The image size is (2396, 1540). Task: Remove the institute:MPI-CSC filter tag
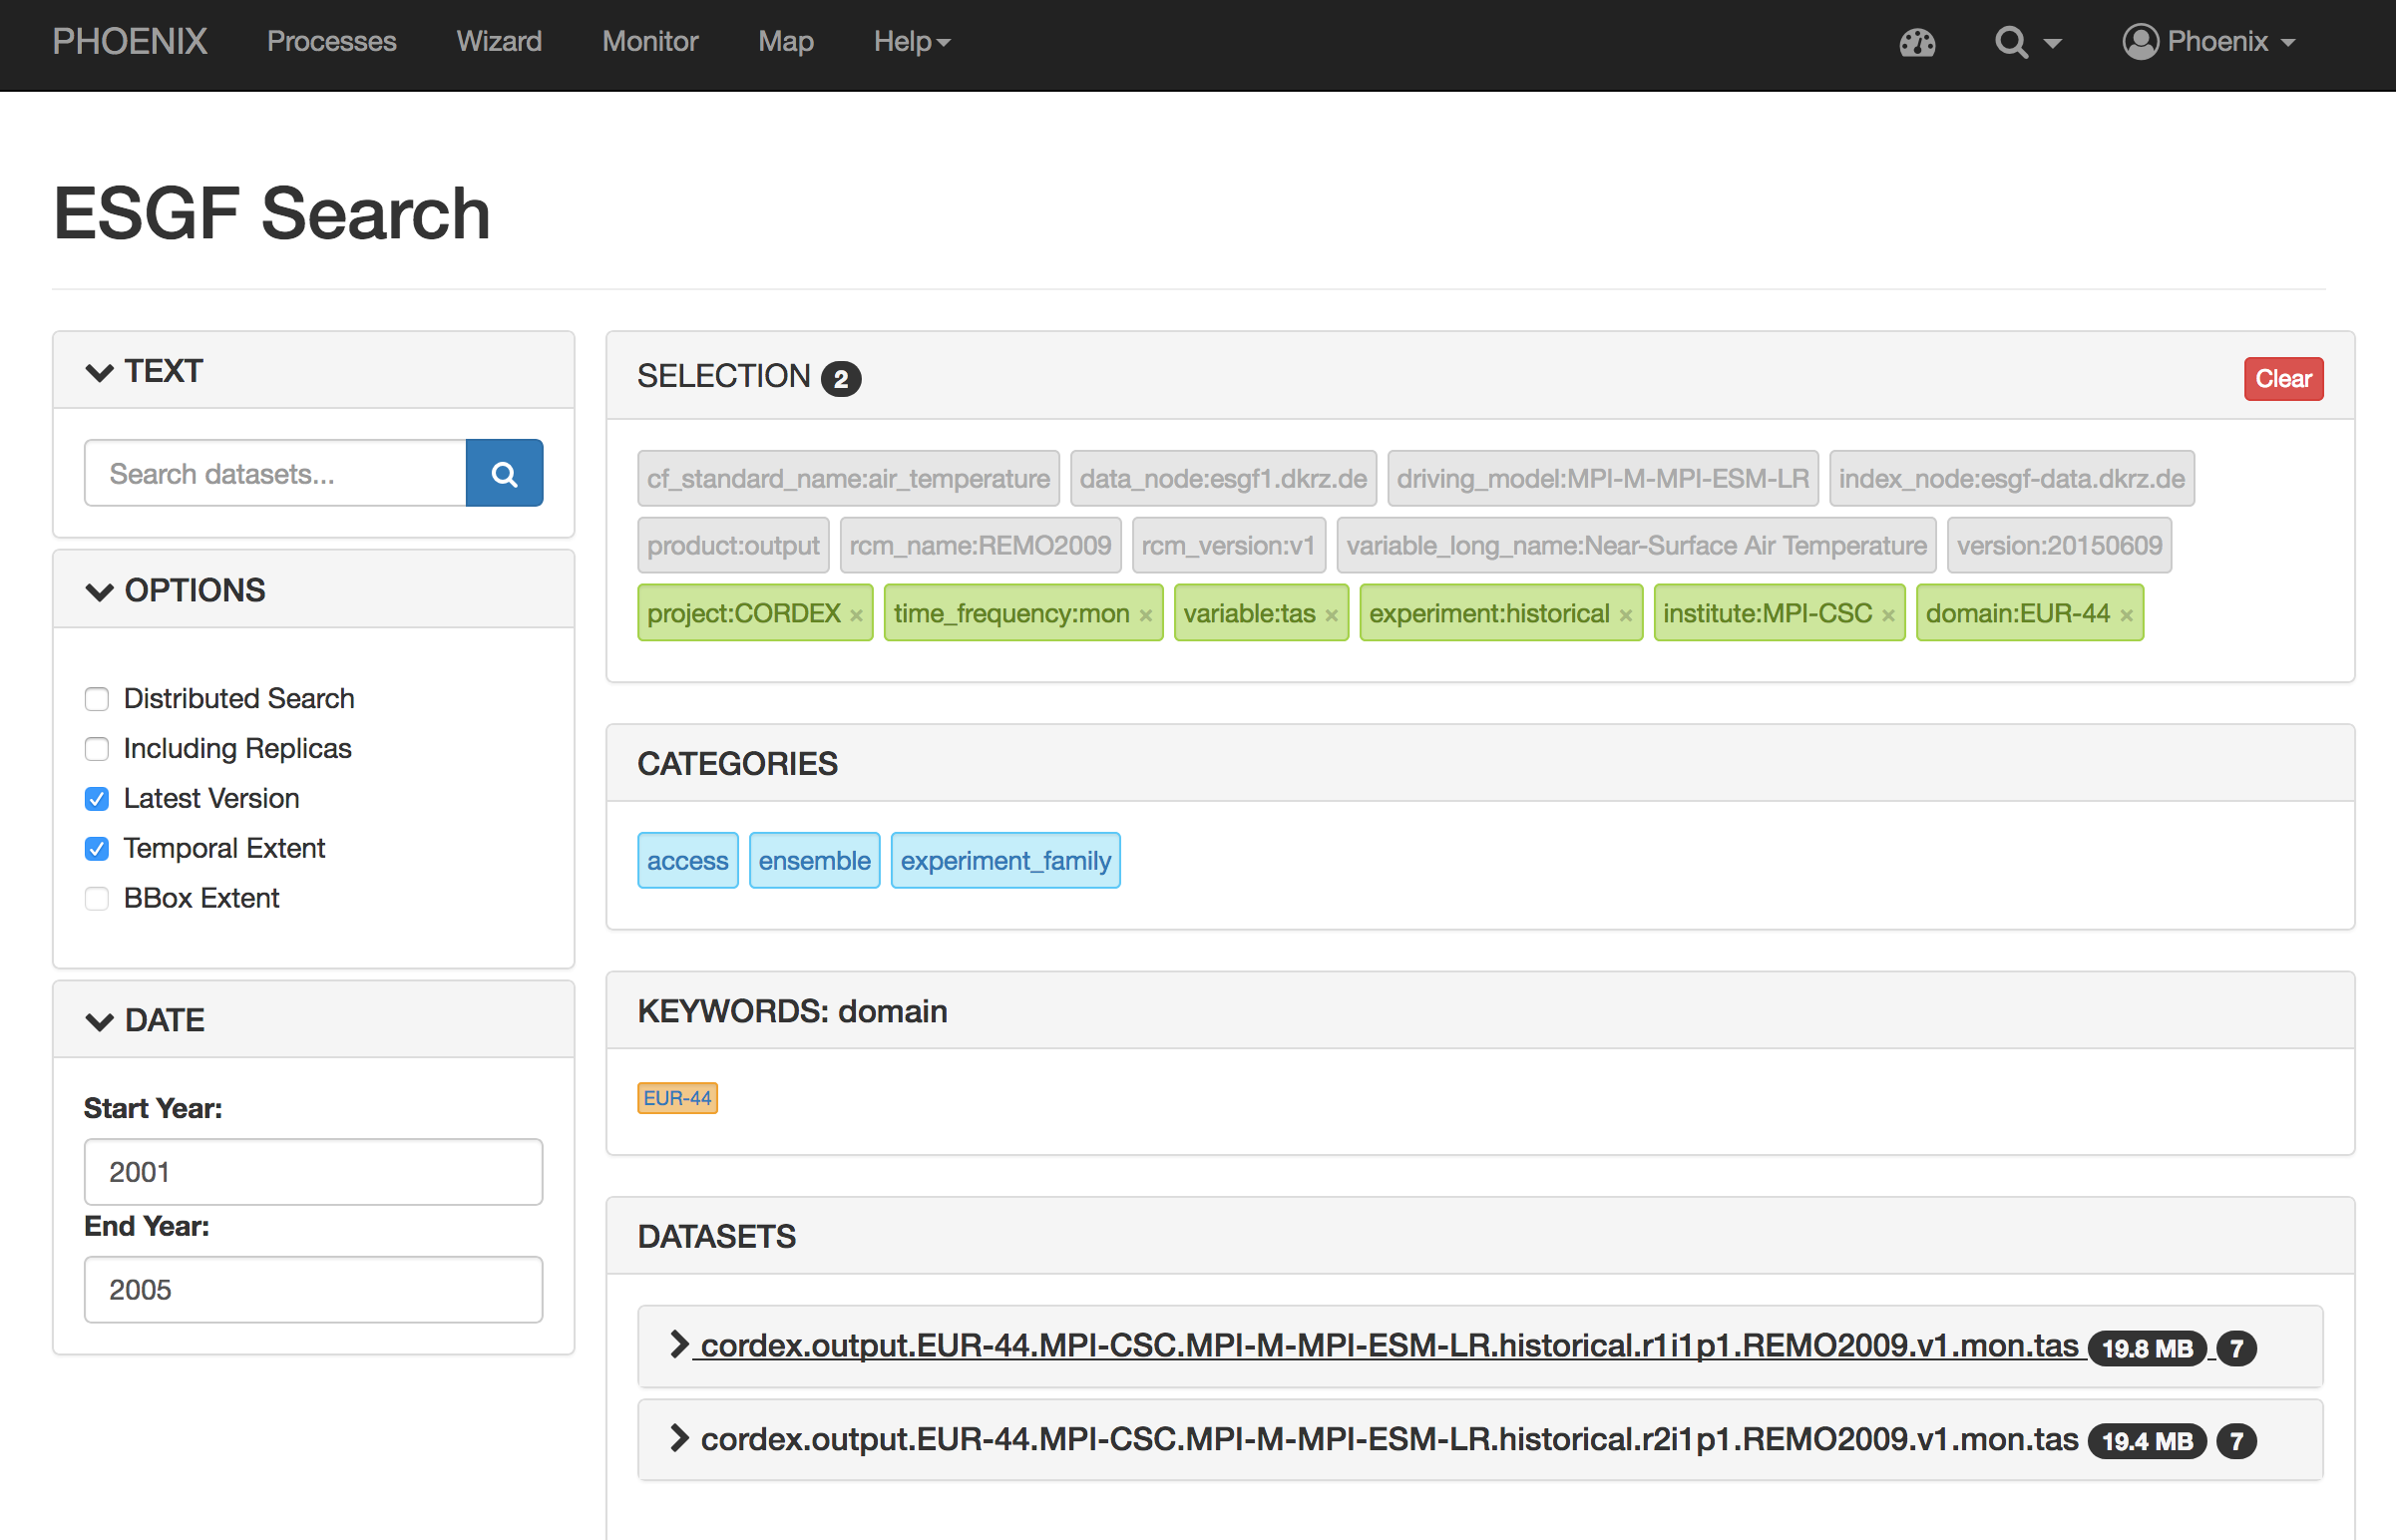tap(1888, 615)
